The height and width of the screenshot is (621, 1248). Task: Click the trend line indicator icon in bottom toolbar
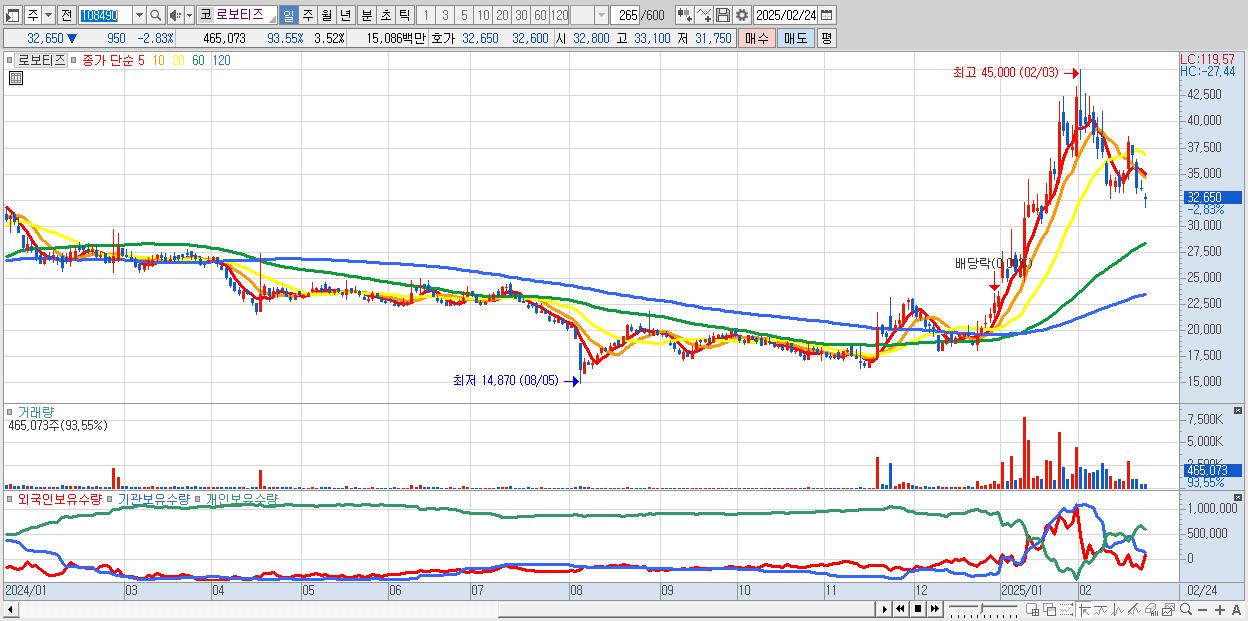pos(1101,610)
